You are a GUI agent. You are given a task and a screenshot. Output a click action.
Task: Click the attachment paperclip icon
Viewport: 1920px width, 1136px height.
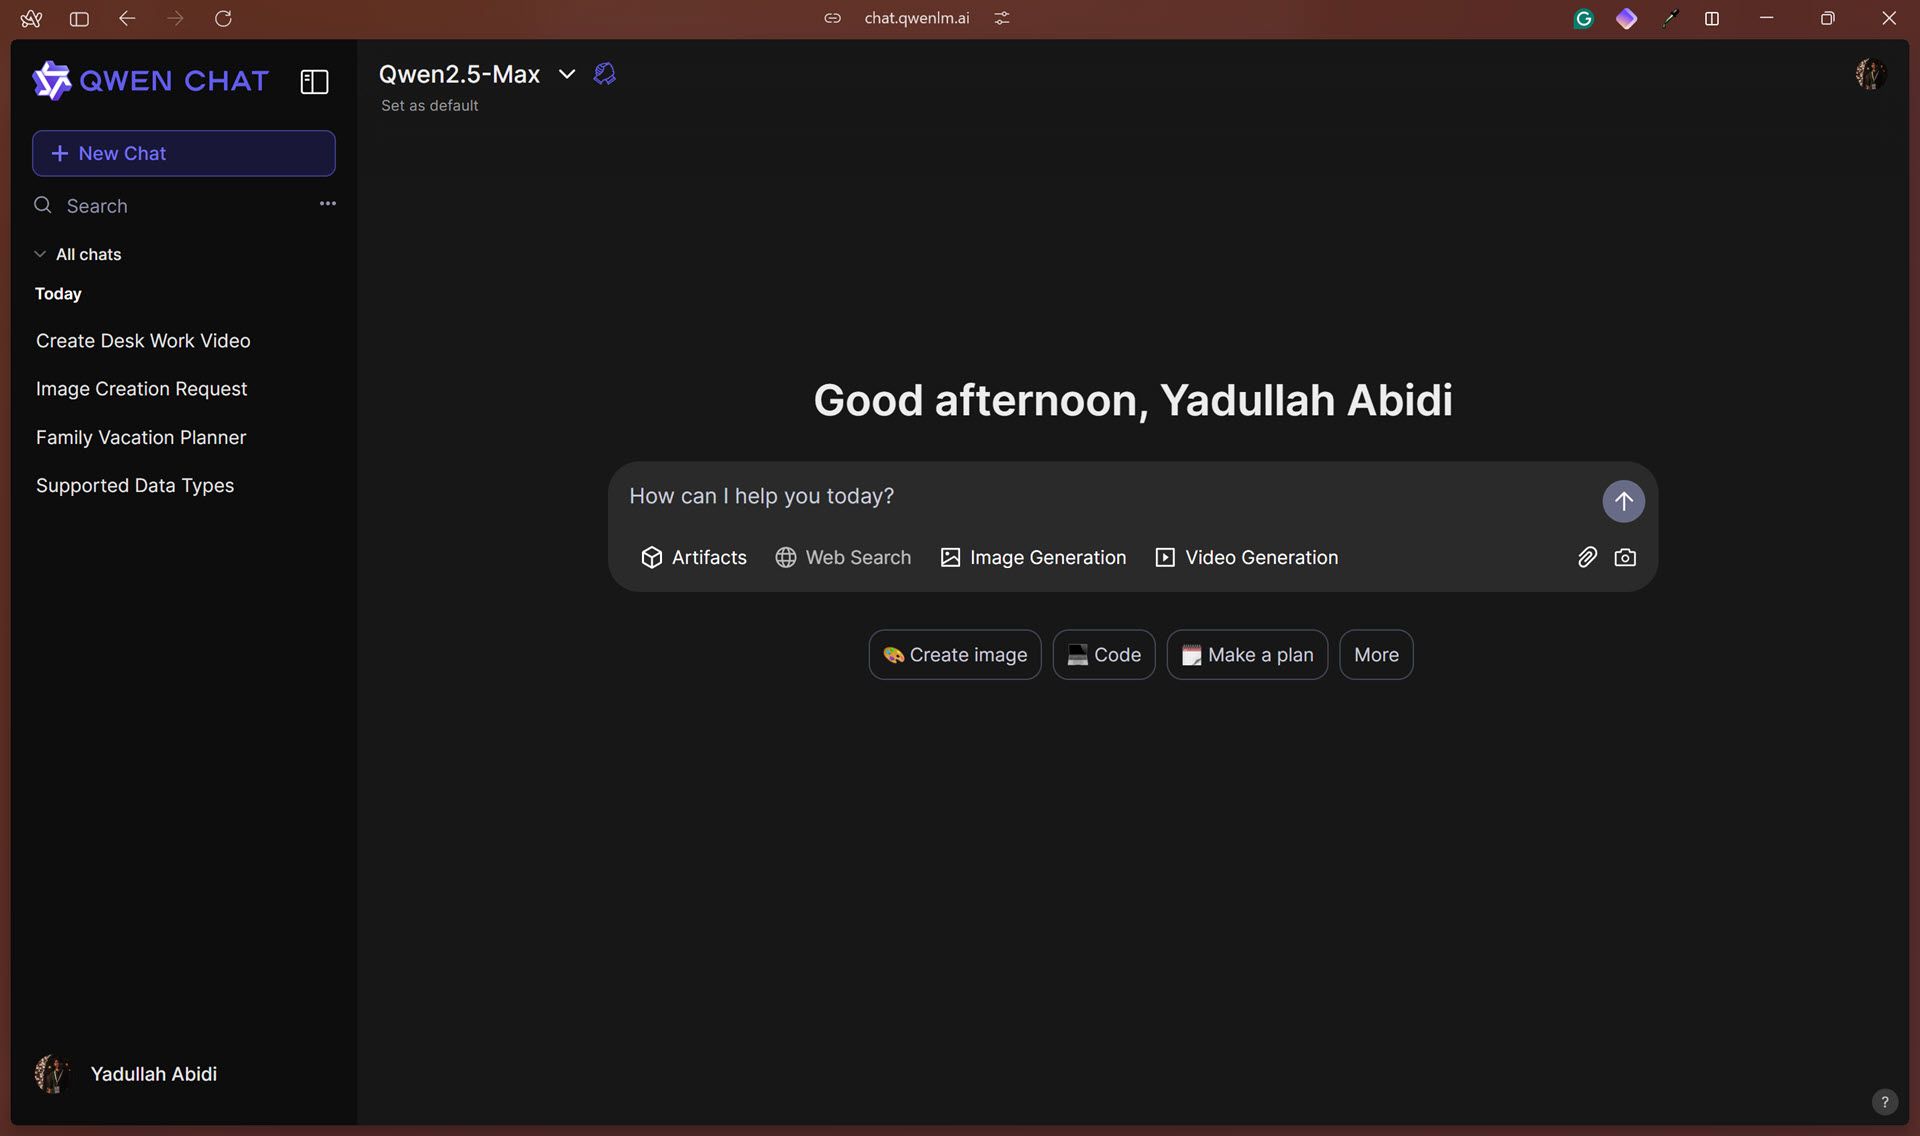(x=1586, y=554)
